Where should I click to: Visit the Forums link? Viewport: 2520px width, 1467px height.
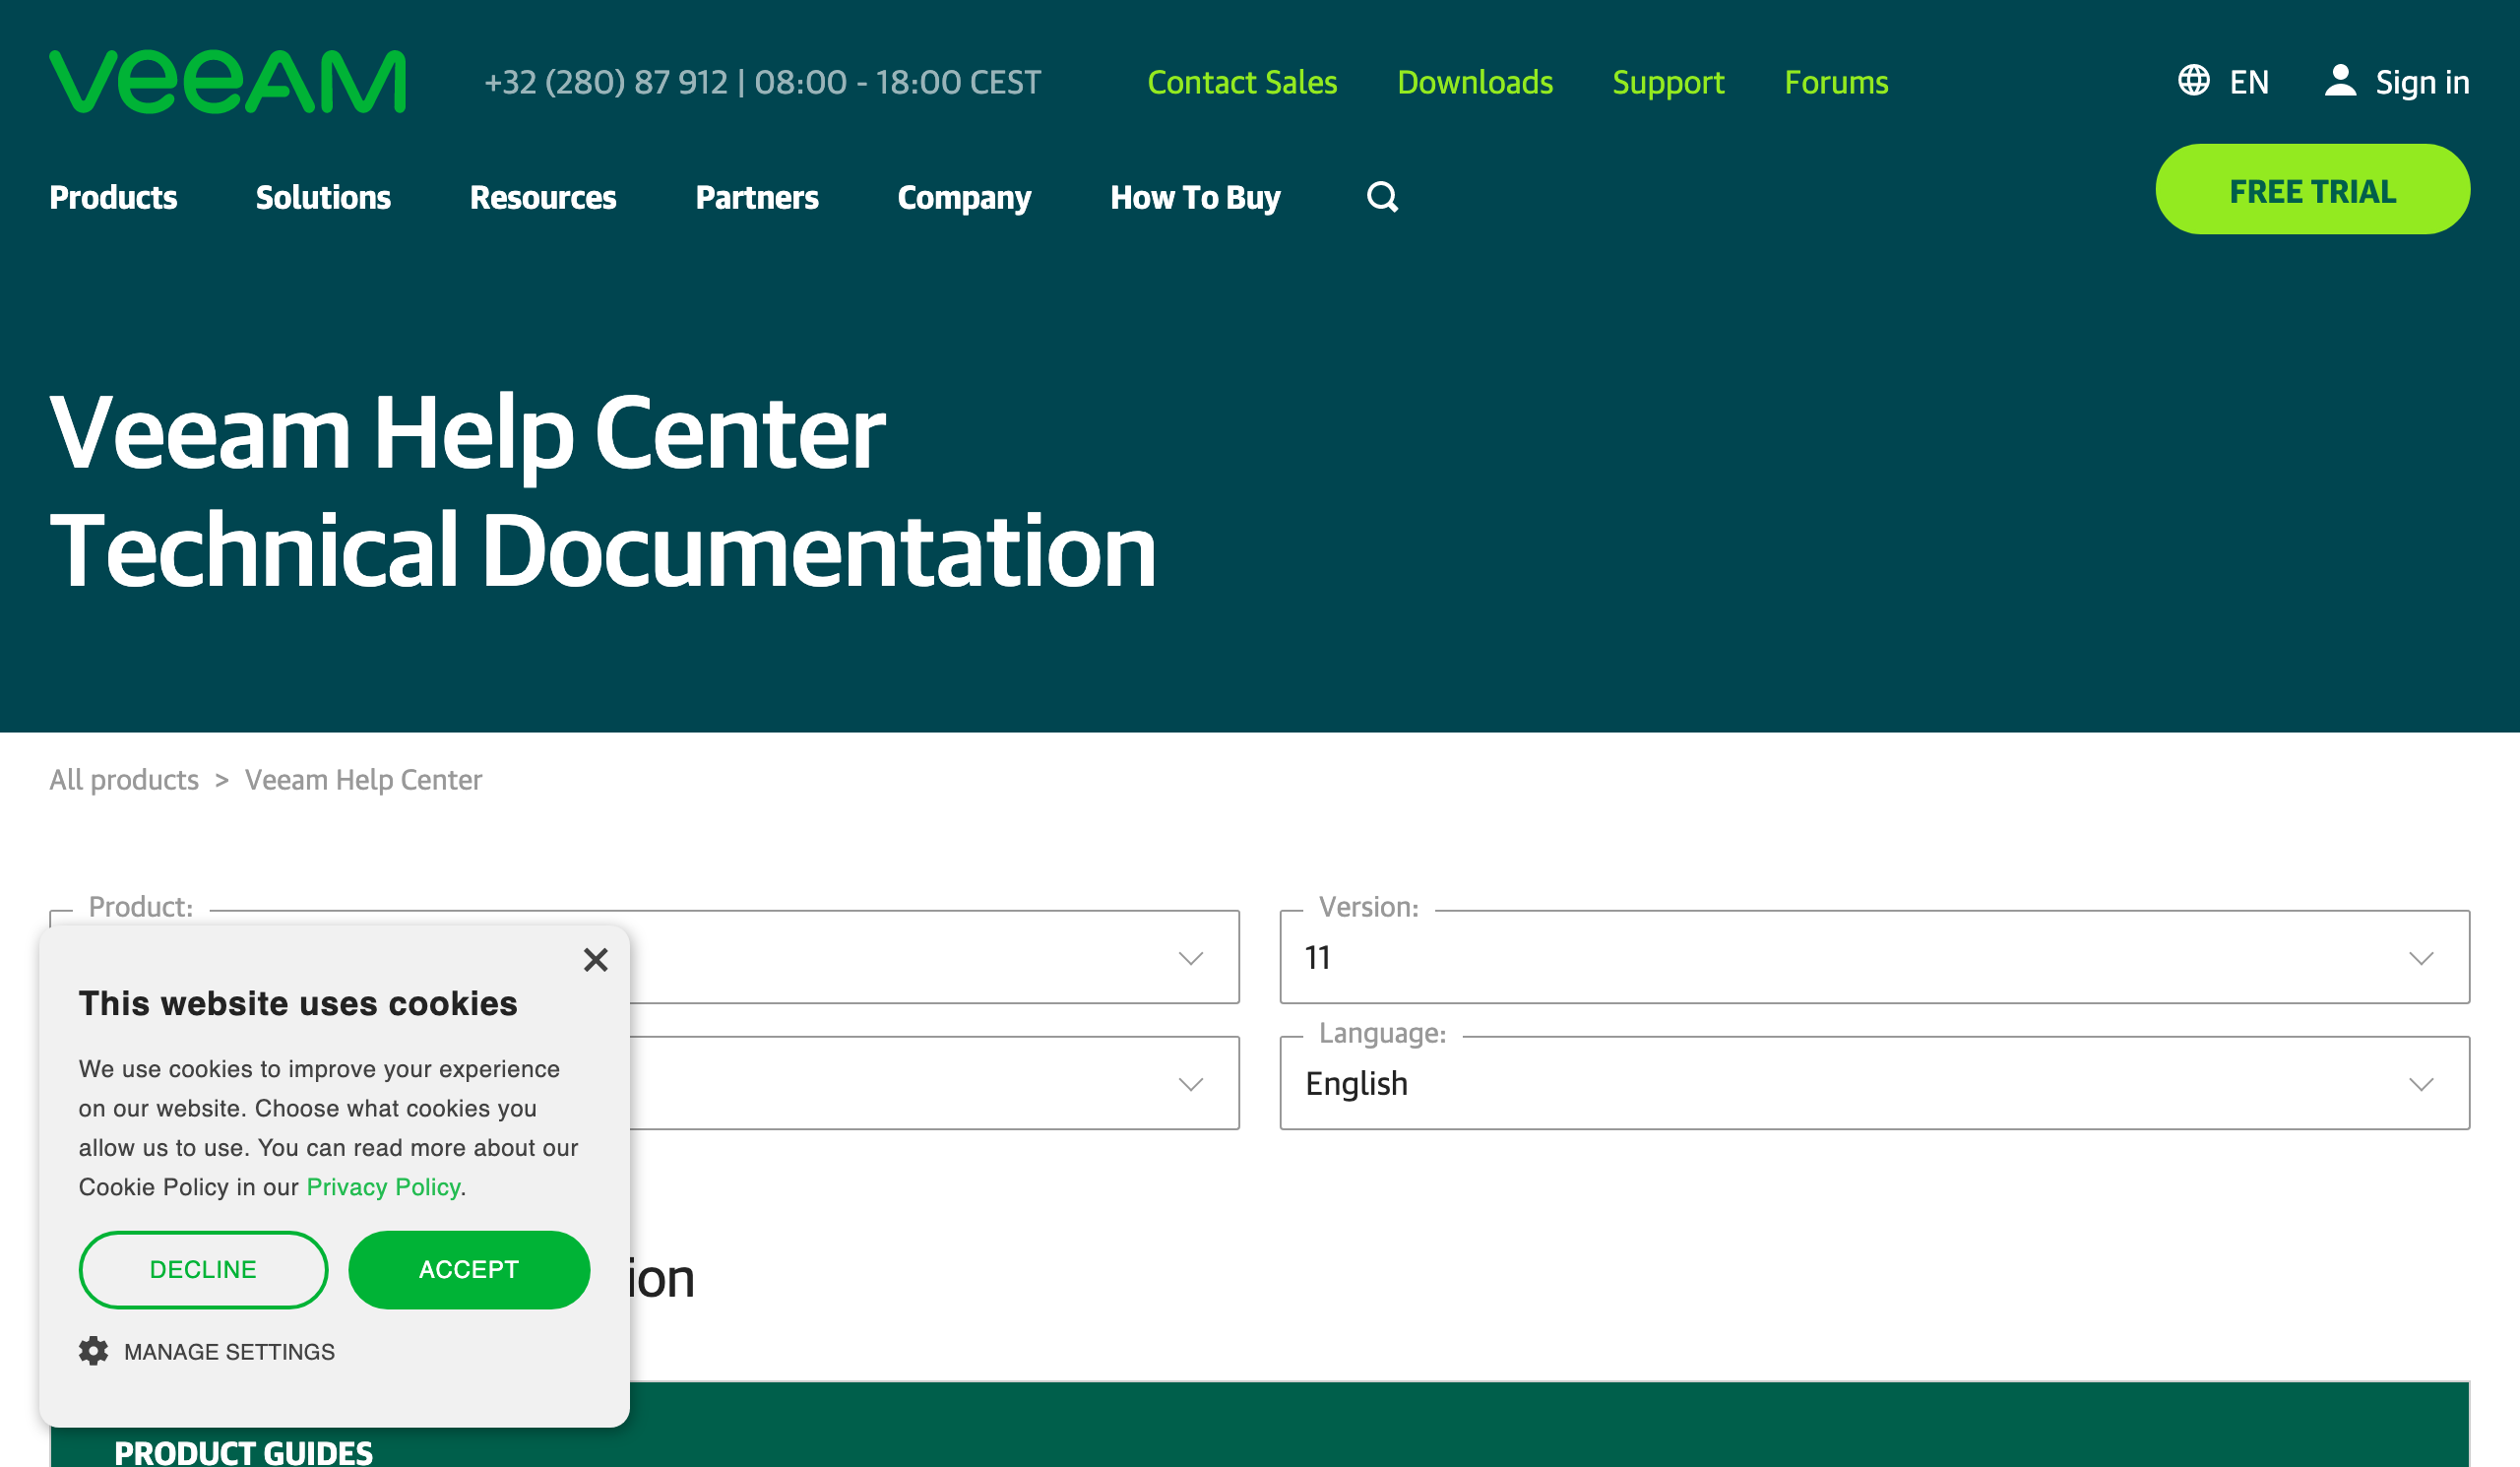tap(1836, 82)
